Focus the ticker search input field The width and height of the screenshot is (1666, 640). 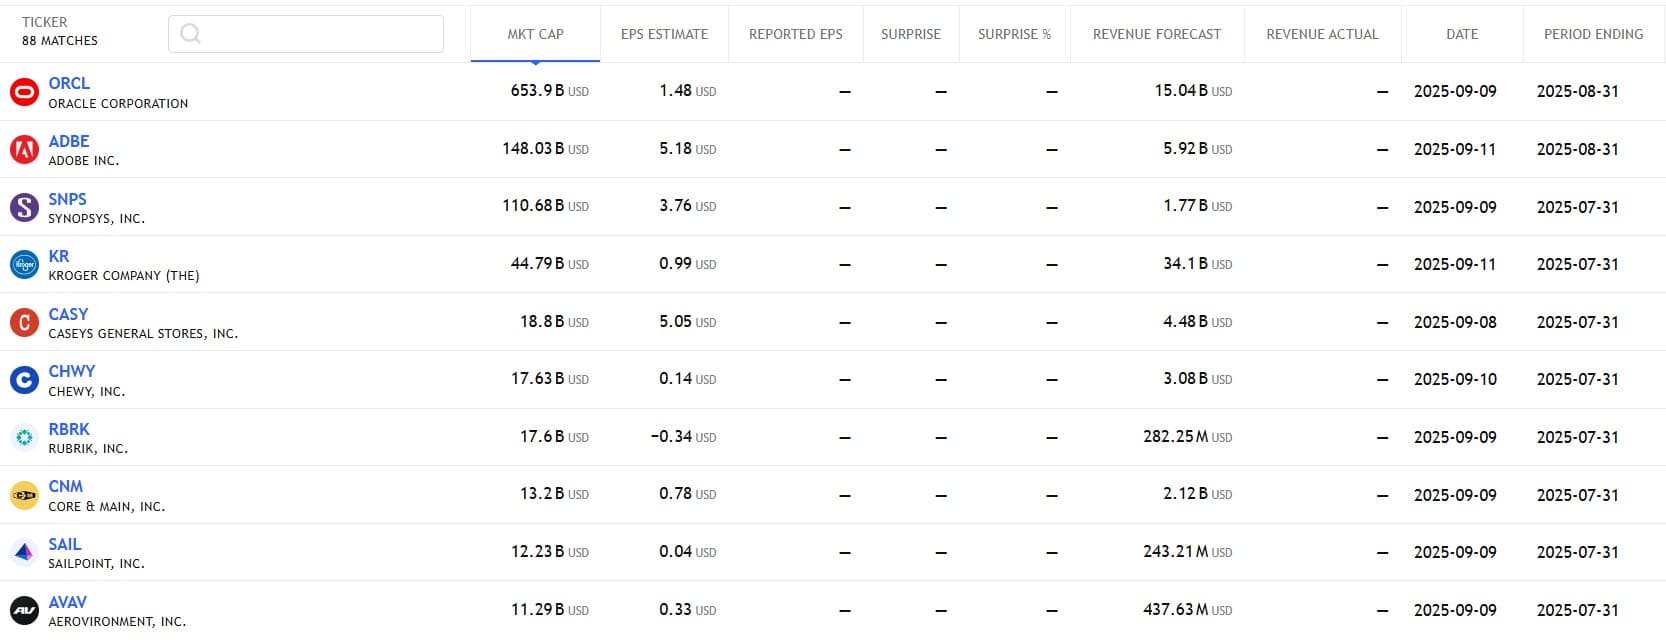coord(306,34)
